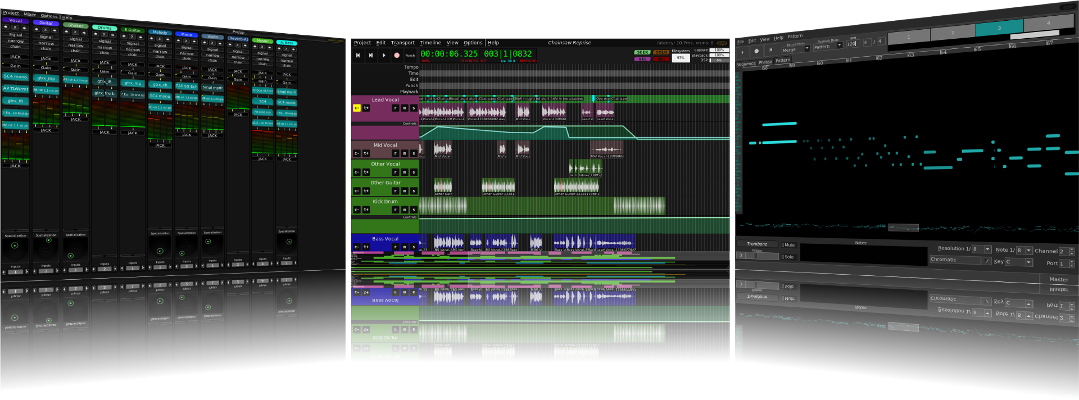The image size is (1079, 400).
Task: Click the red status indicator in timeline header
Action: point(661,59)
